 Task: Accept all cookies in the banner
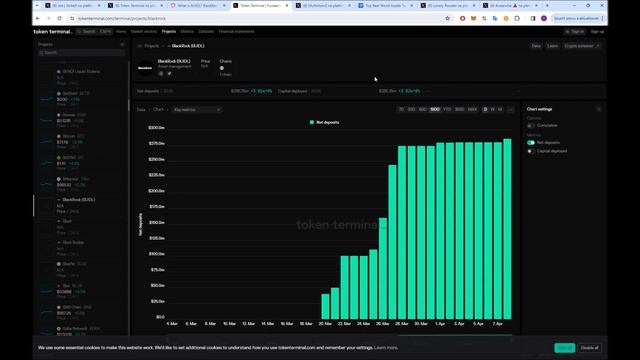[x=564, y=348]
